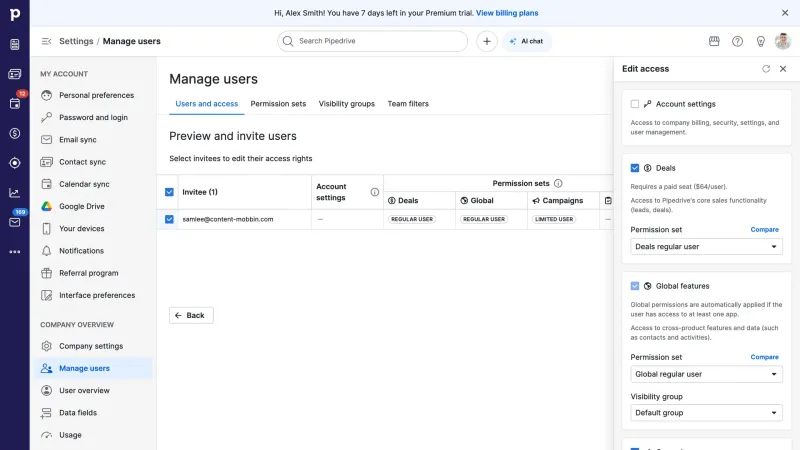Go Back from invite preview
Screen dimensions: 800x450
coord(191,315)
